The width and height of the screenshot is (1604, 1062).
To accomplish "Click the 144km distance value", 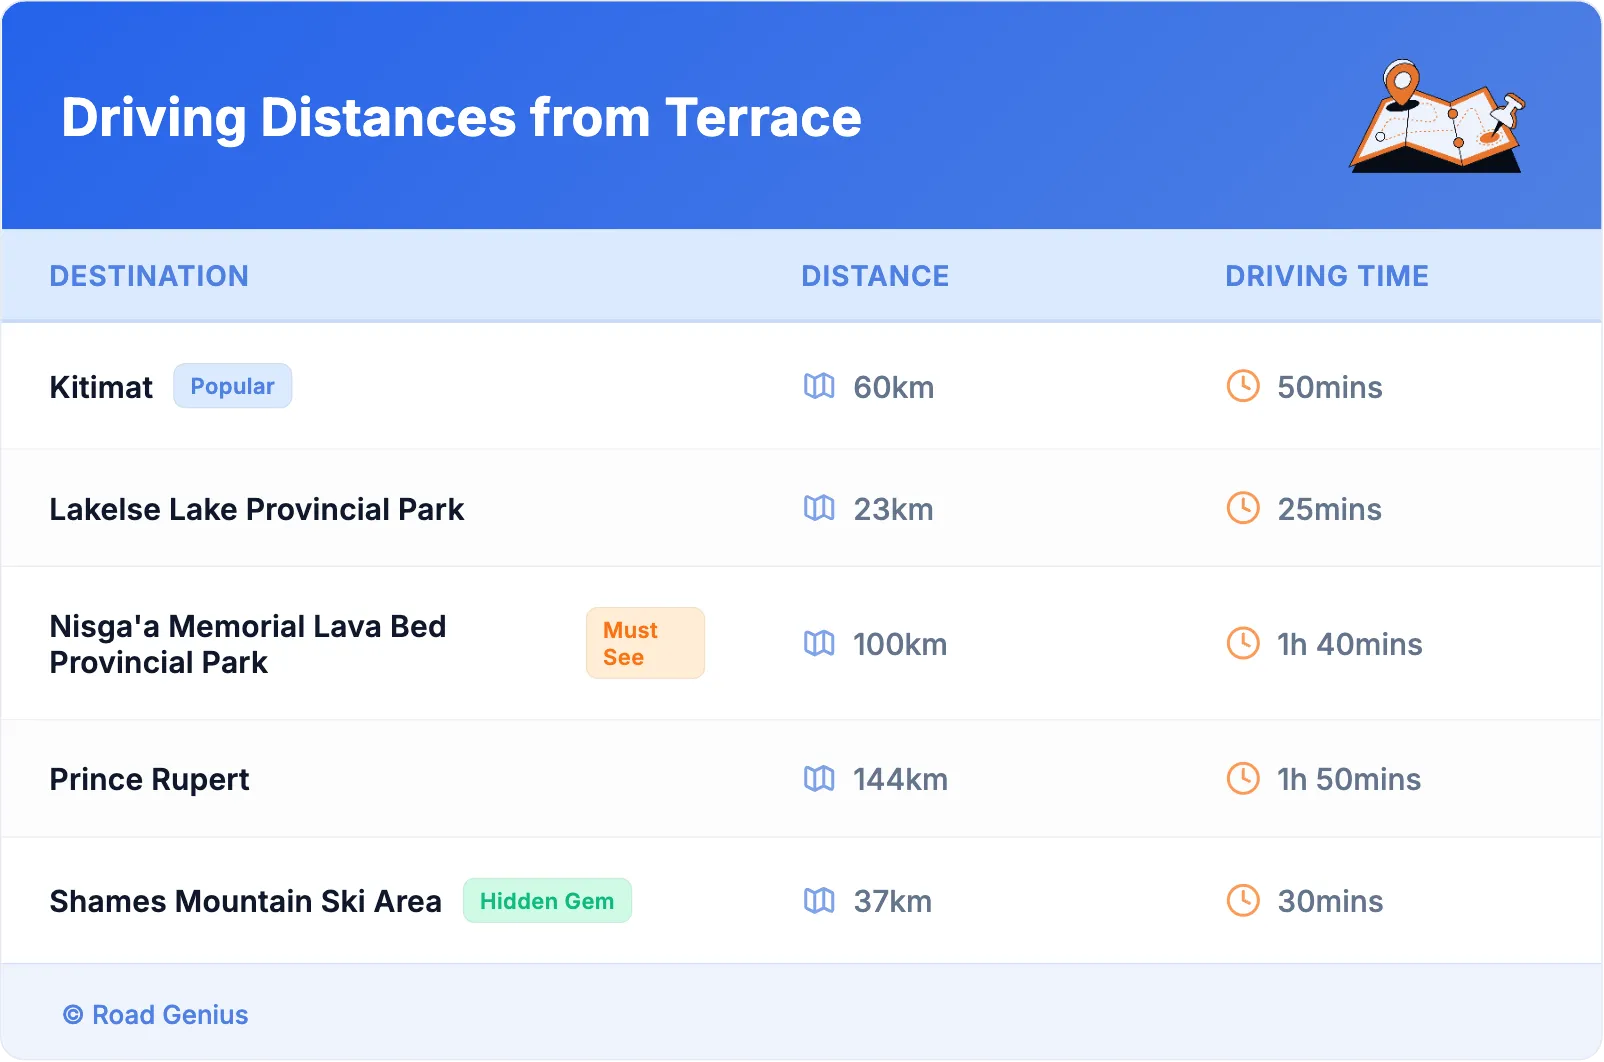I will [900, 779].
